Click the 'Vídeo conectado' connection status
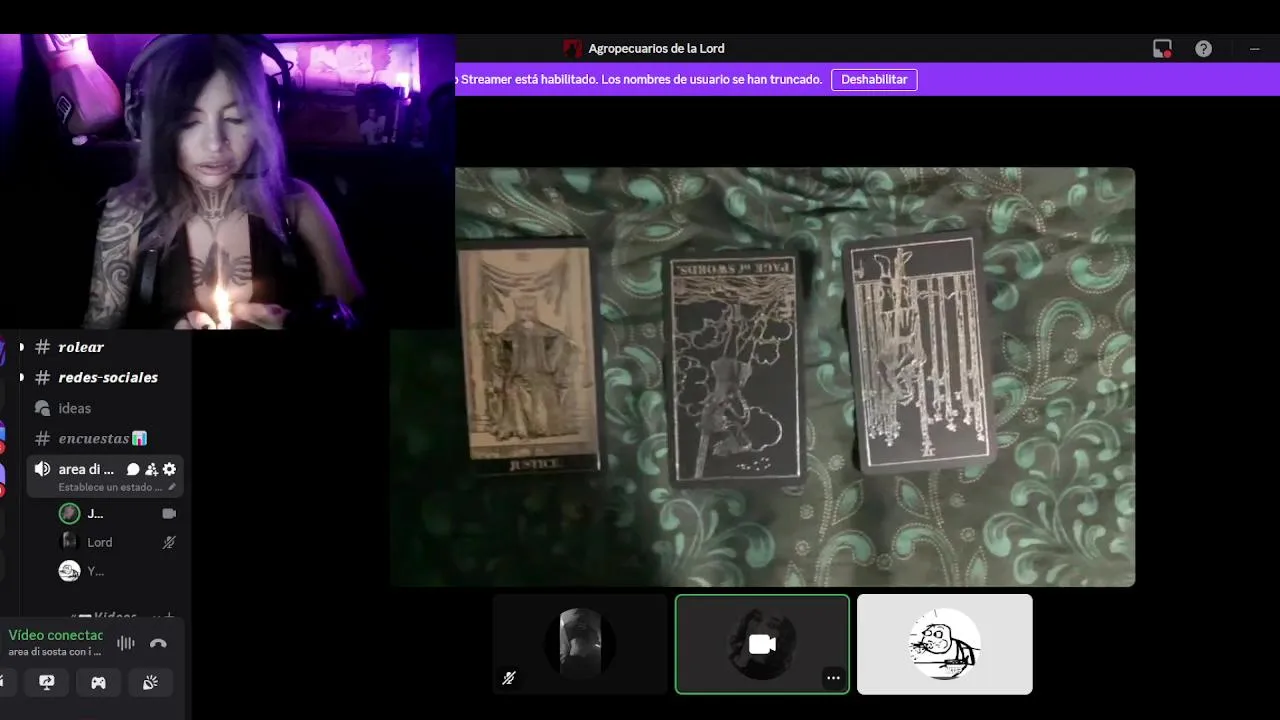The height and width of the screenshot is (720, 1280). (x=56, y=635)
